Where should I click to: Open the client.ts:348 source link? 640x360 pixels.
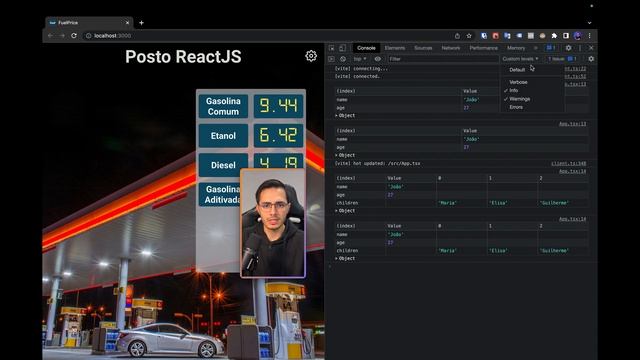(x=569, y=163)
